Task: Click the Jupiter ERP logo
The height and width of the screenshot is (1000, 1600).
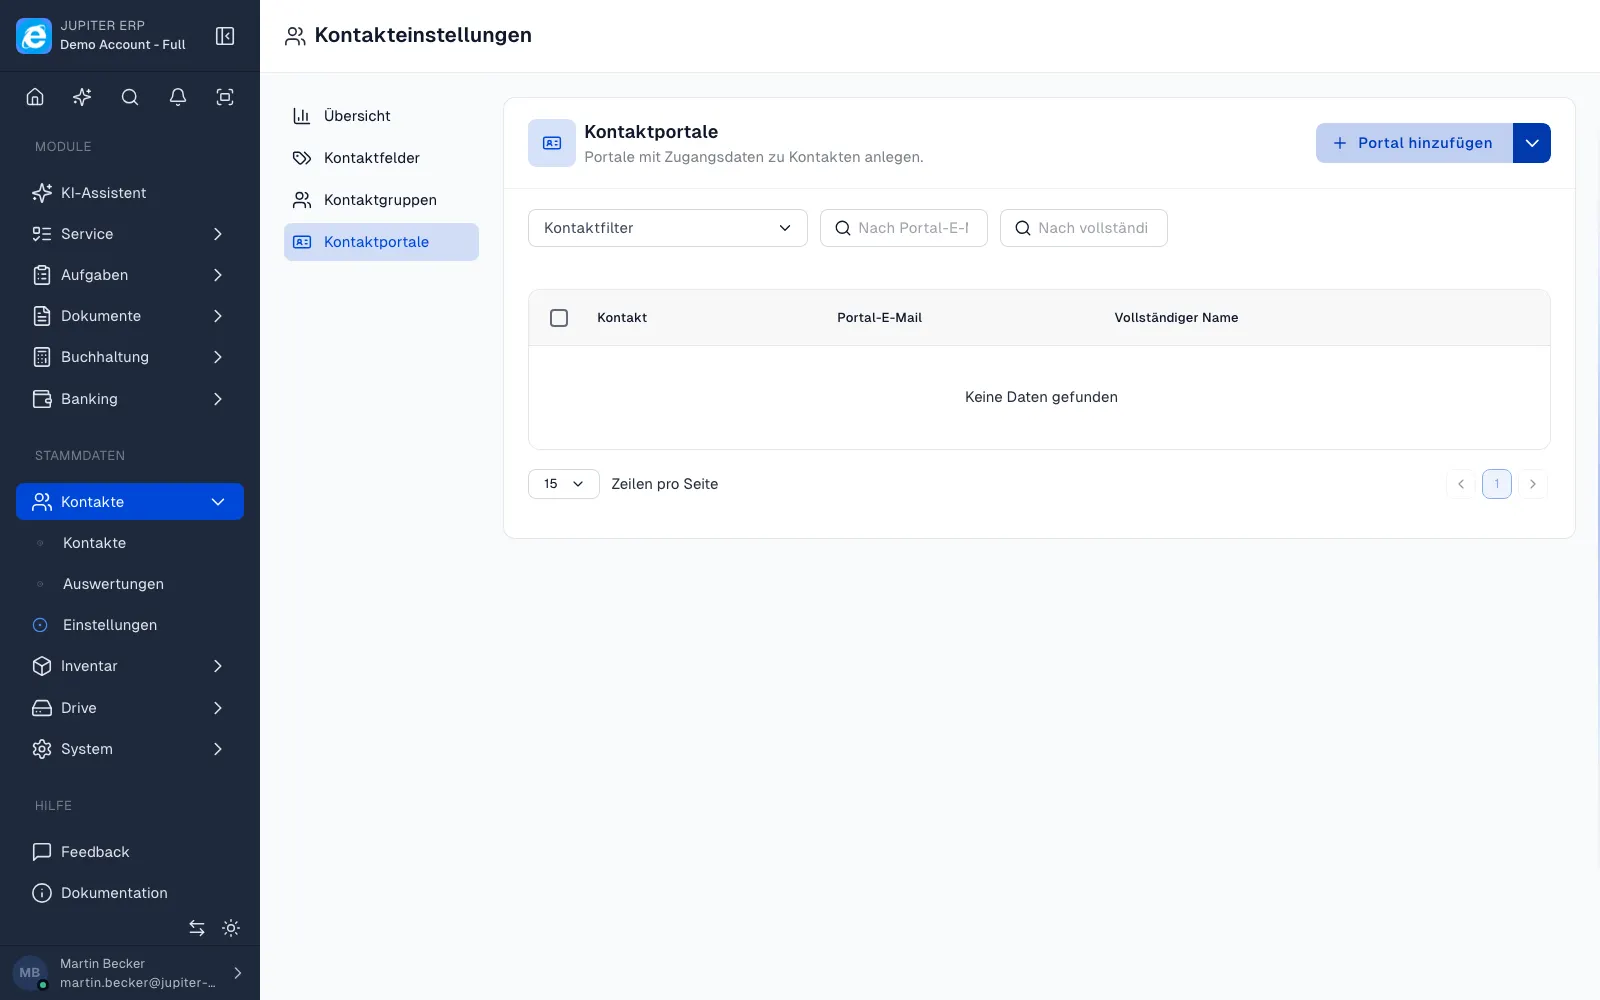Action: [34, 36]
